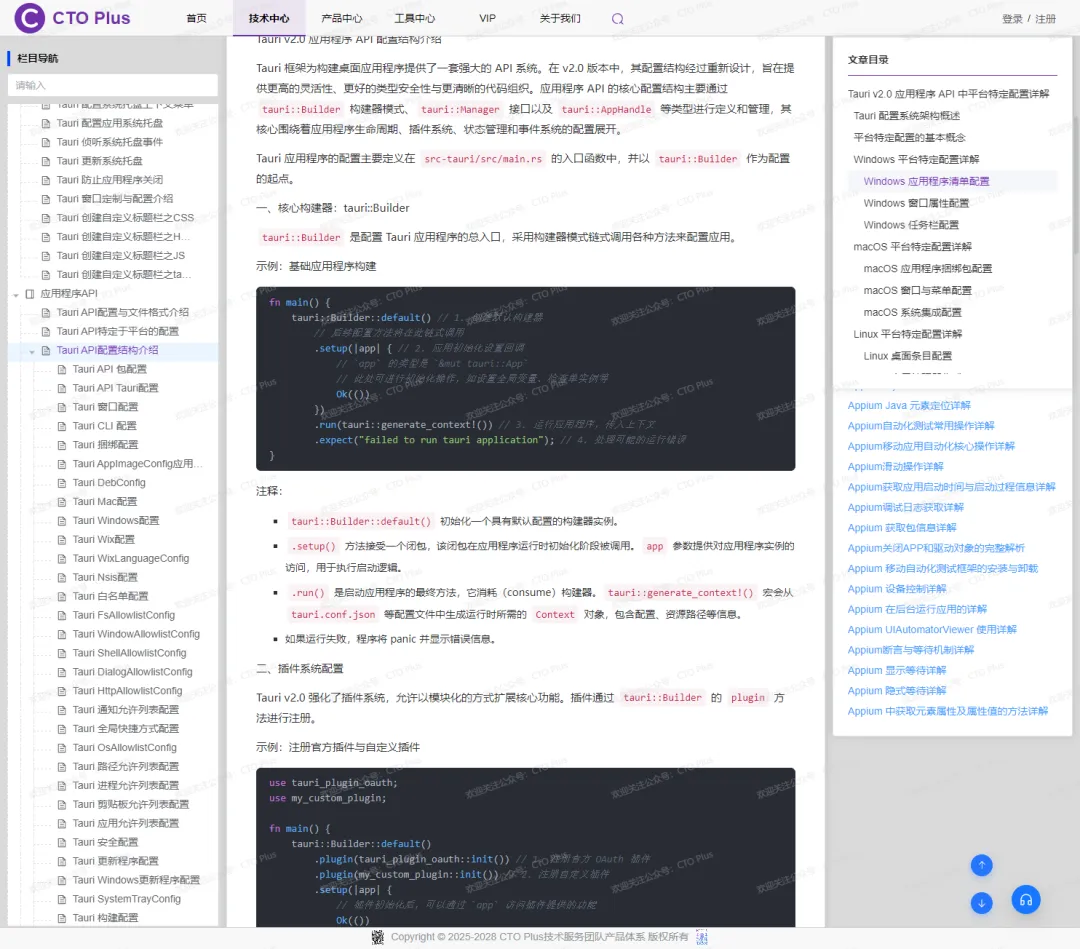This screenshot has width=1080, height=949.
Task: Open the customer service headset button
Action: coord(1026,899)
